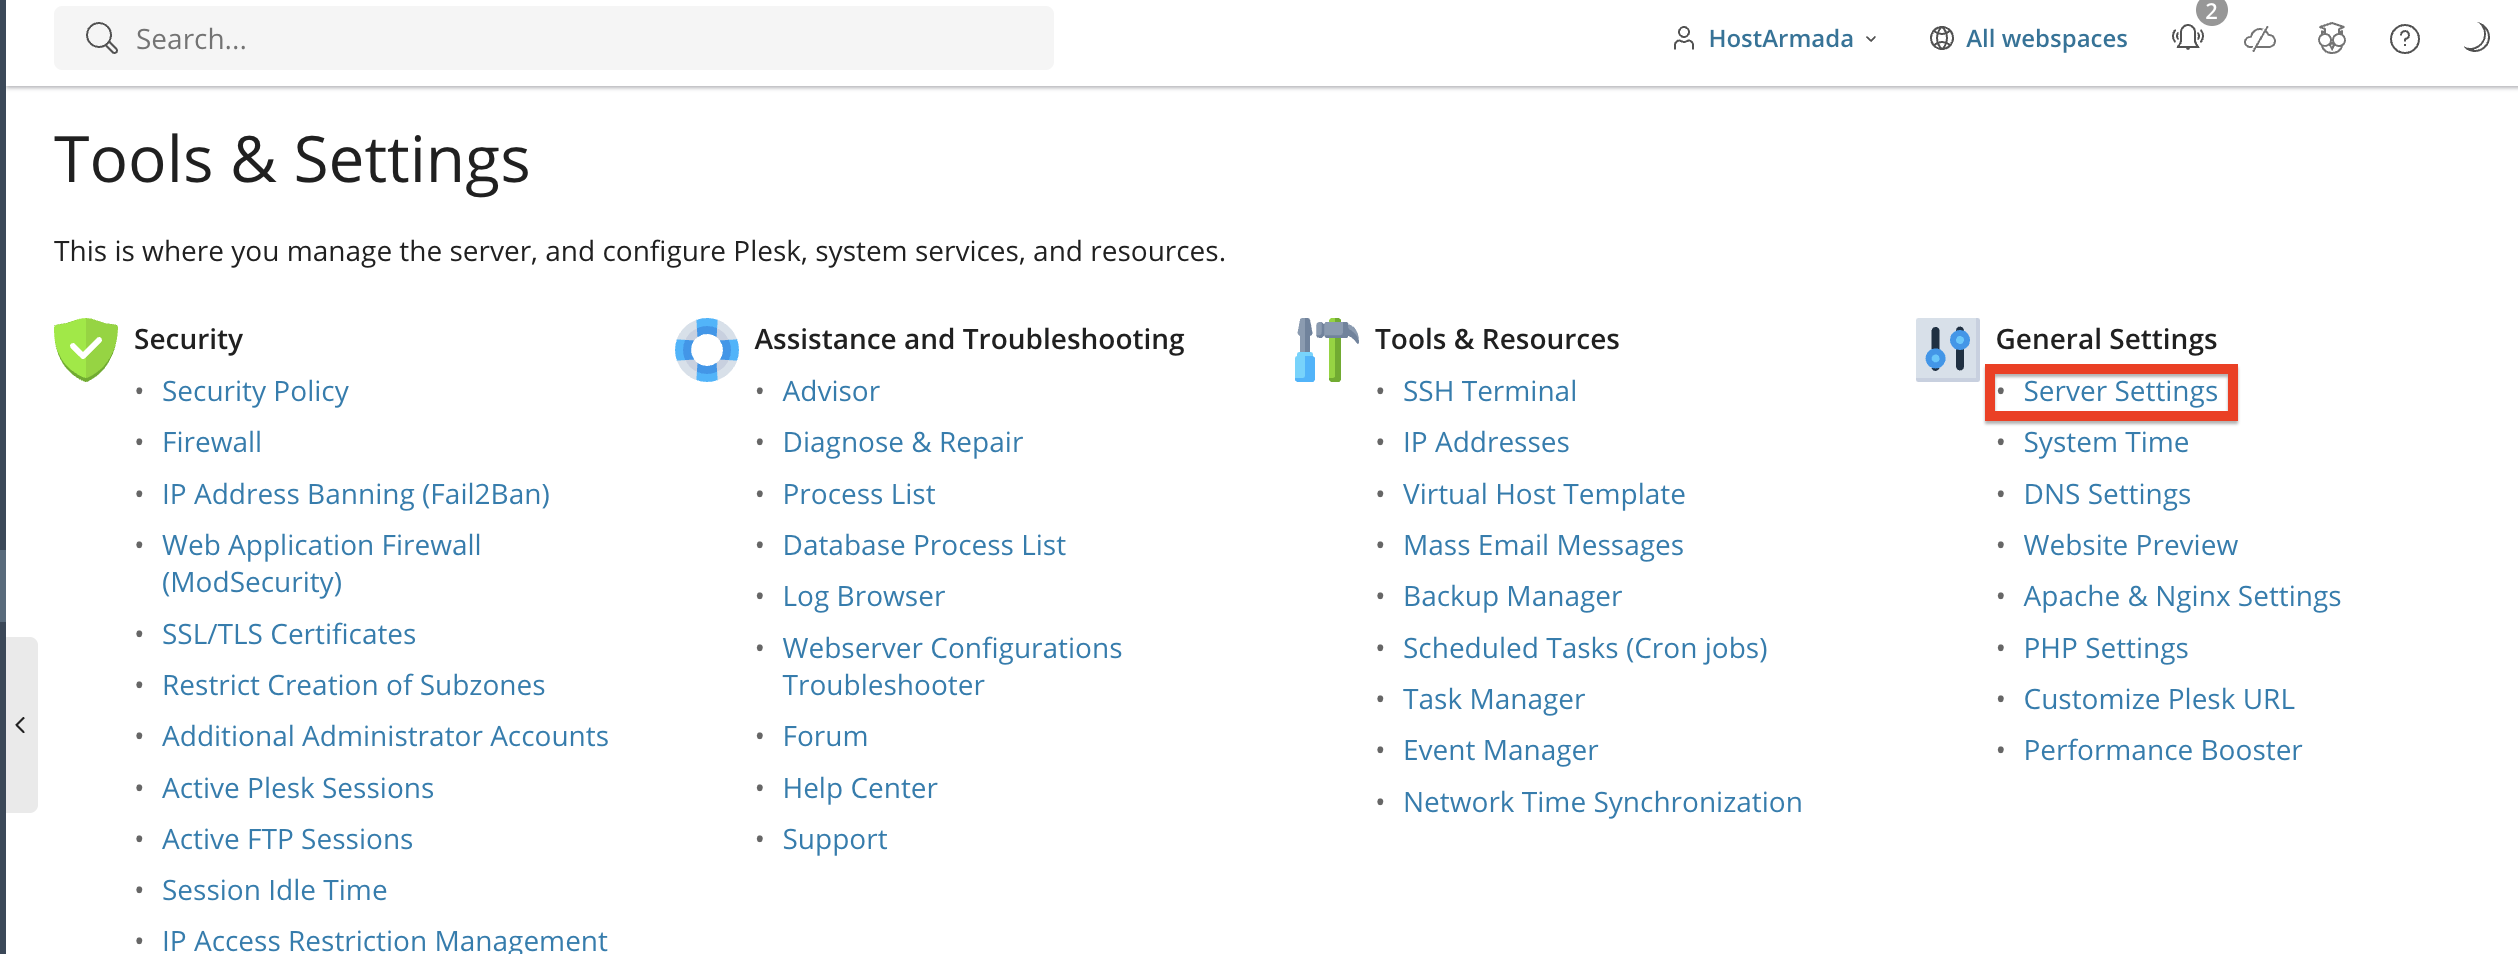Click the cloud sync status icon
Viewport: 2518px width, 954px height.
pos(2260,39)
